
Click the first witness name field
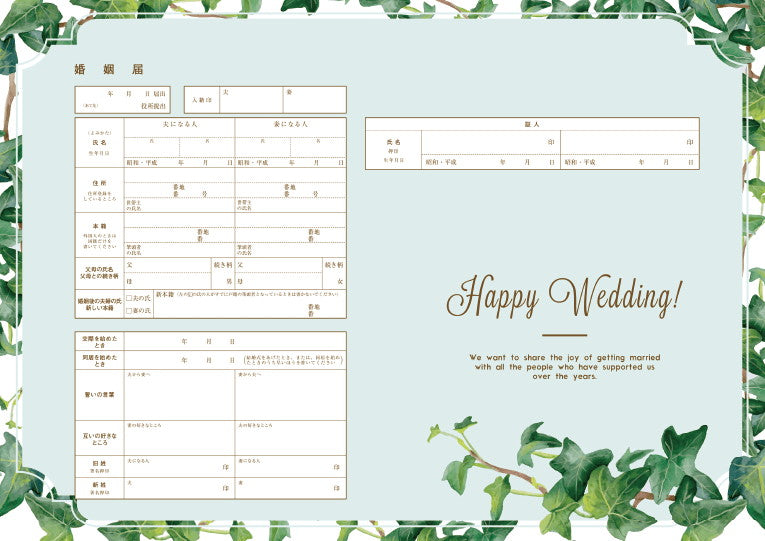[x=490, y=143]
